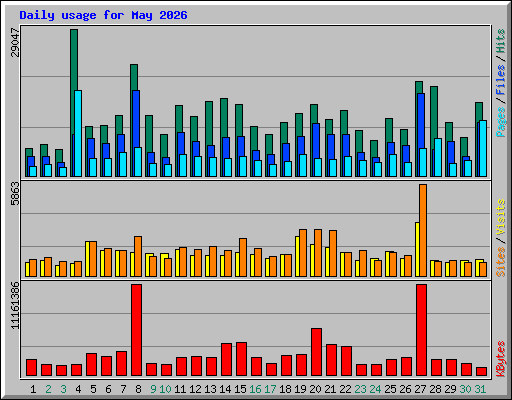Select day 25 on the date axis
The image size is (512, 400).
(390, 389)
